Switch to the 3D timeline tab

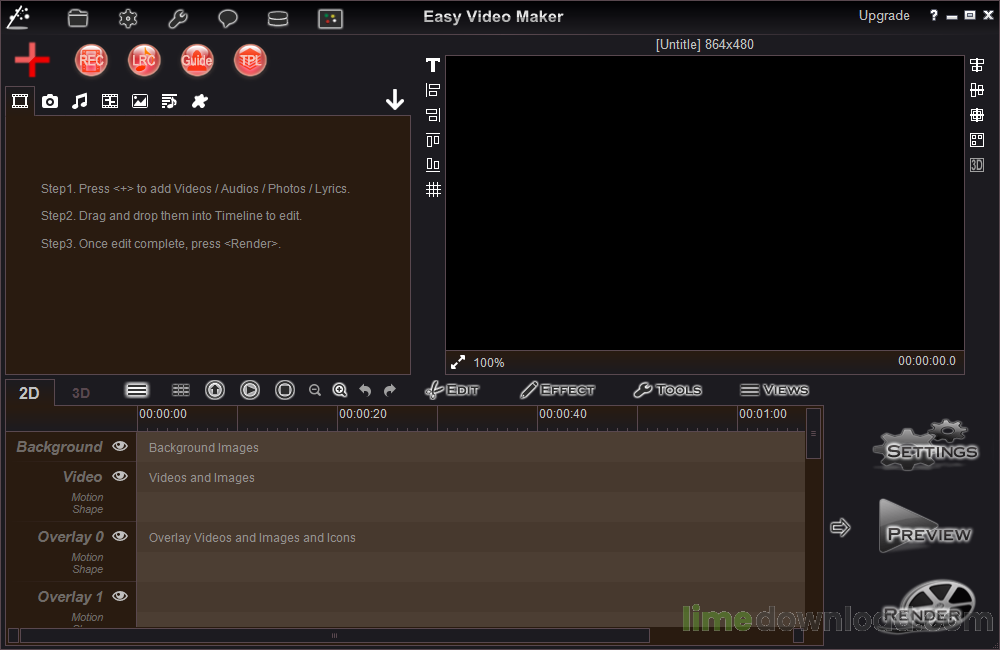(x=80, y=392)
